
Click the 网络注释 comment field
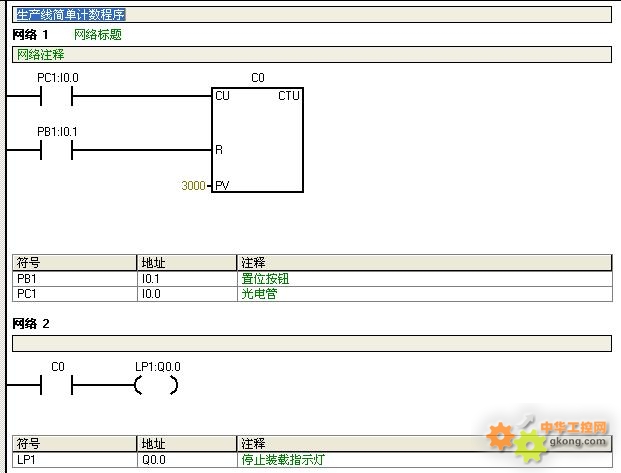pyautogui.click(x=312, y=54)
